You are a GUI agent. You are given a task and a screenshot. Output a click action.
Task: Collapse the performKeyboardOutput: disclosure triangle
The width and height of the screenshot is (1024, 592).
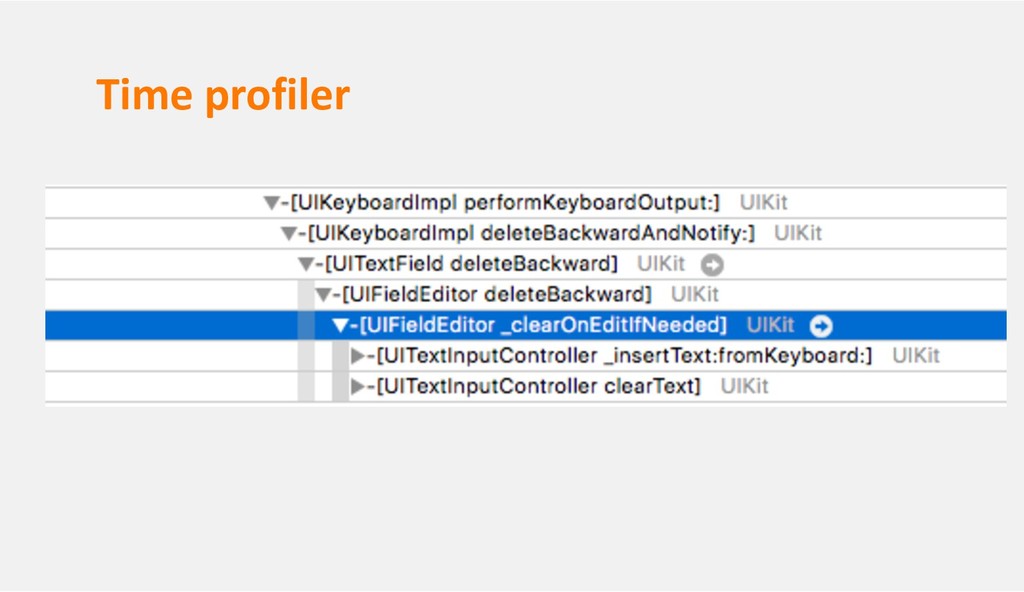(272, 203)
